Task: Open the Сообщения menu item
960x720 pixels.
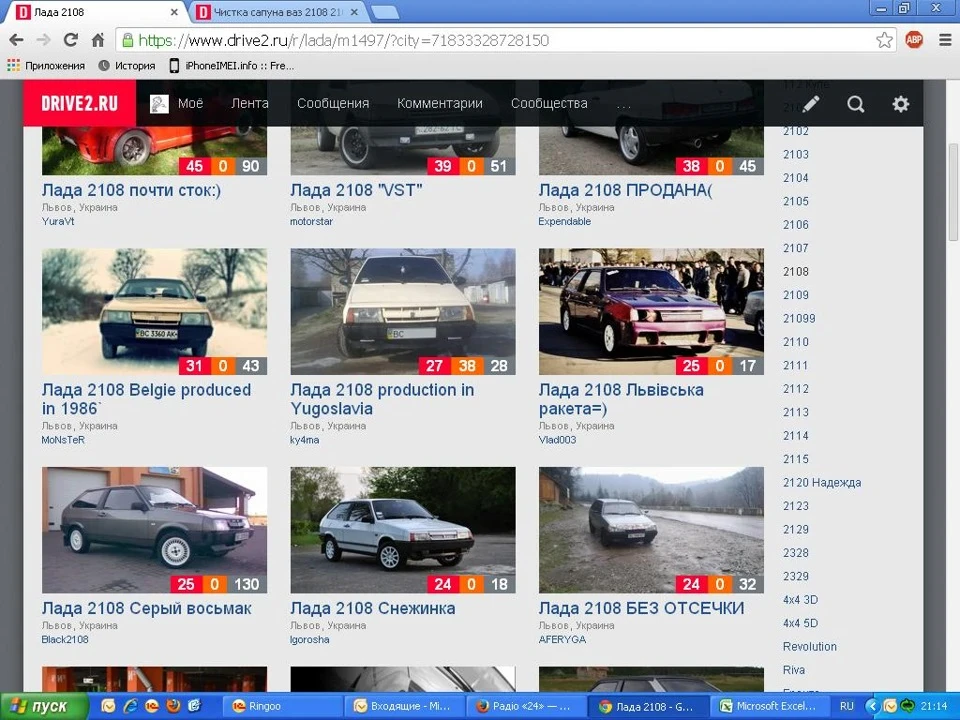Action: pyautogui.click(x=333, y=103)
